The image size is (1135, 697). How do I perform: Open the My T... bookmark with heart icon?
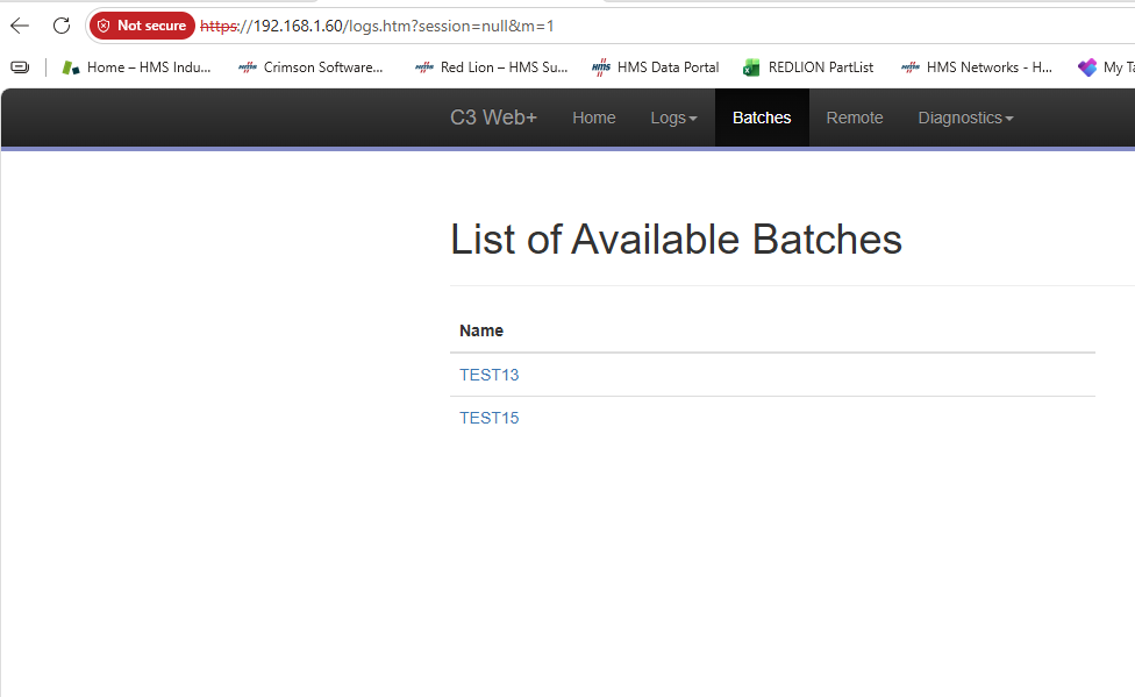pyautogui.click(x=1106, y=67)
